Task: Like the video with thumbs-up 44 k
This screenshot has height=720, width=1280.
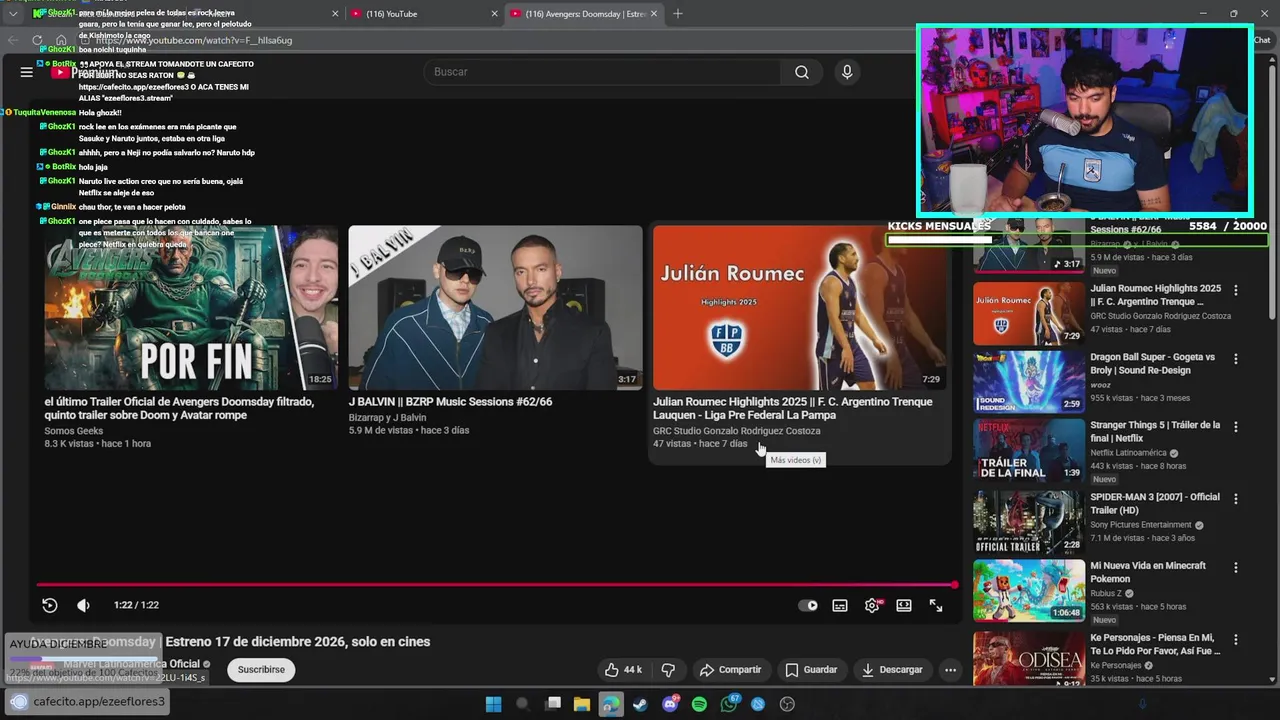Action: coord(623,669)
